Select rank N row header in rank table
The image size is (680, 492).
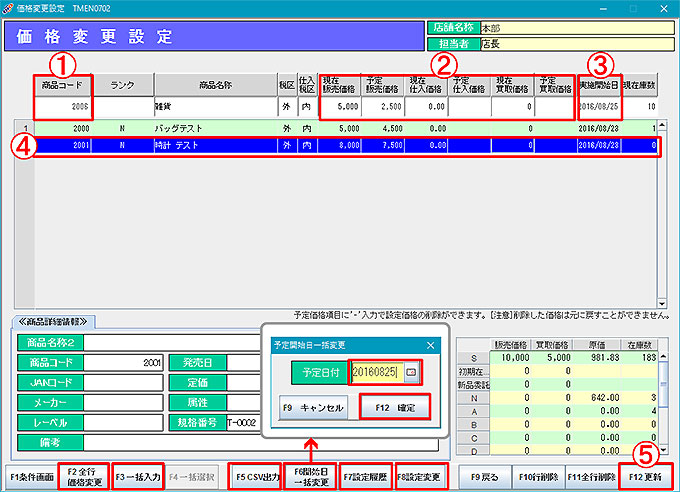click(x=474, y=398)
